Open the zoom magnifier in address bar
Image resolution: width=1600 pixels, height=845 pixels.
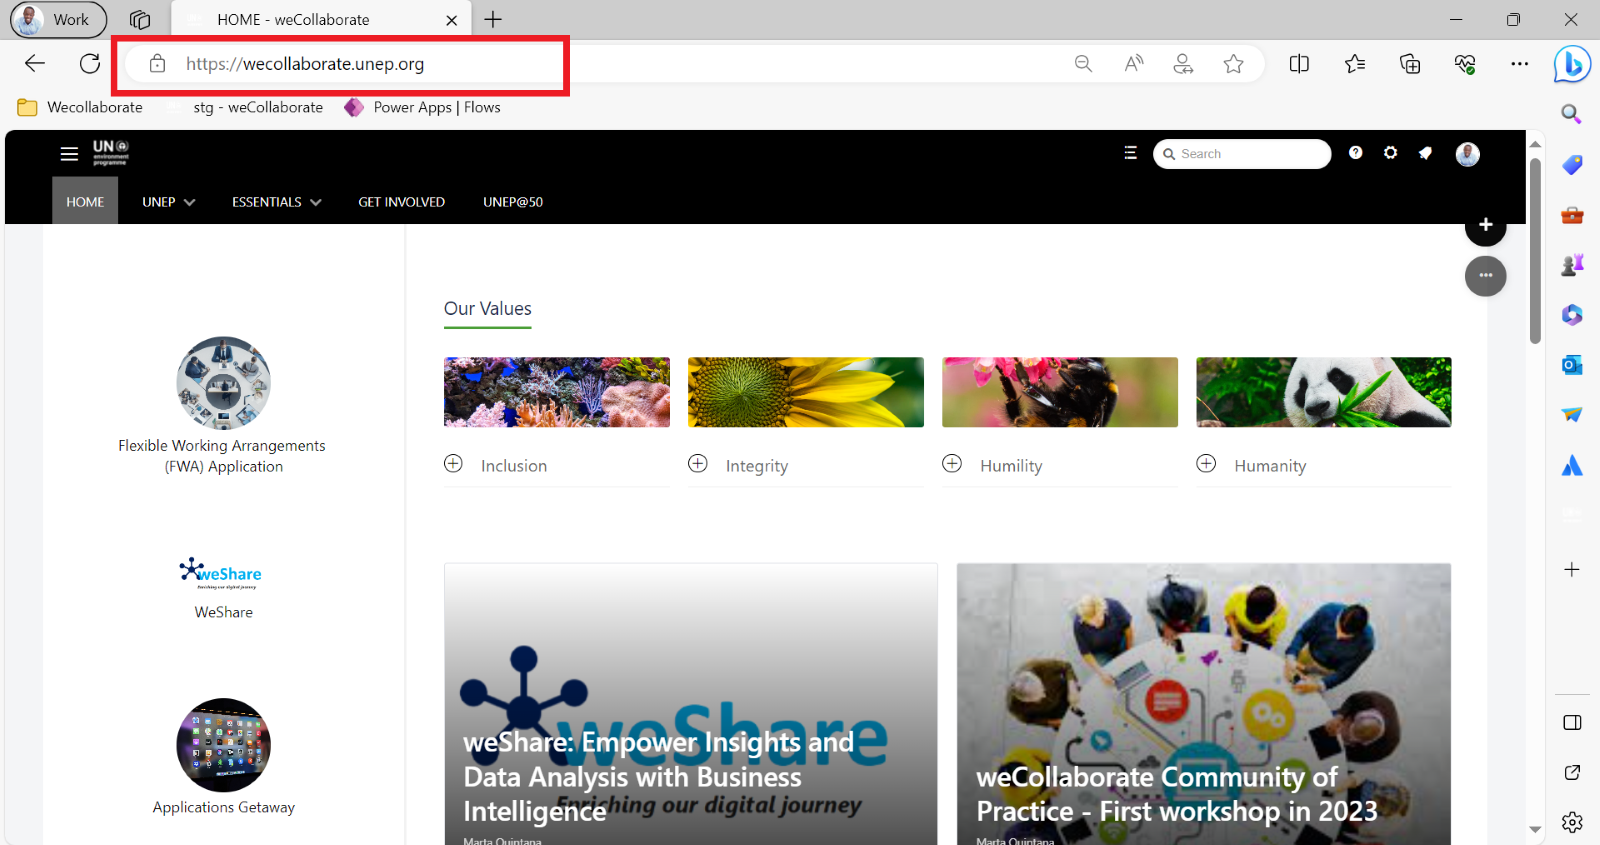1083,64
